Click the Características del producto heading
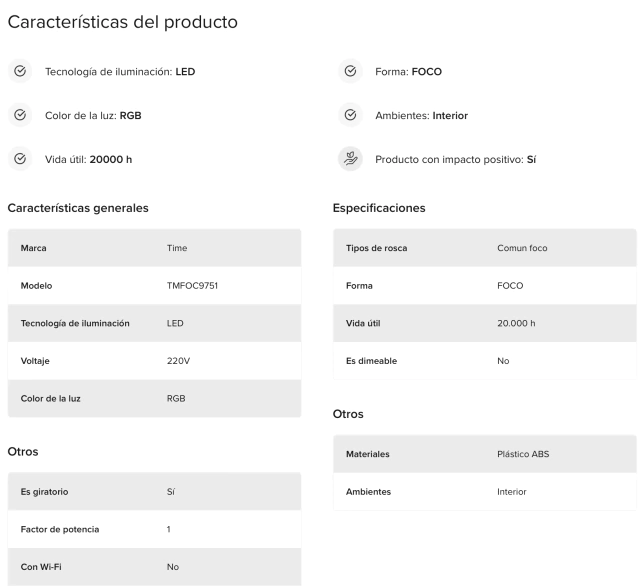 coord(122,22)
